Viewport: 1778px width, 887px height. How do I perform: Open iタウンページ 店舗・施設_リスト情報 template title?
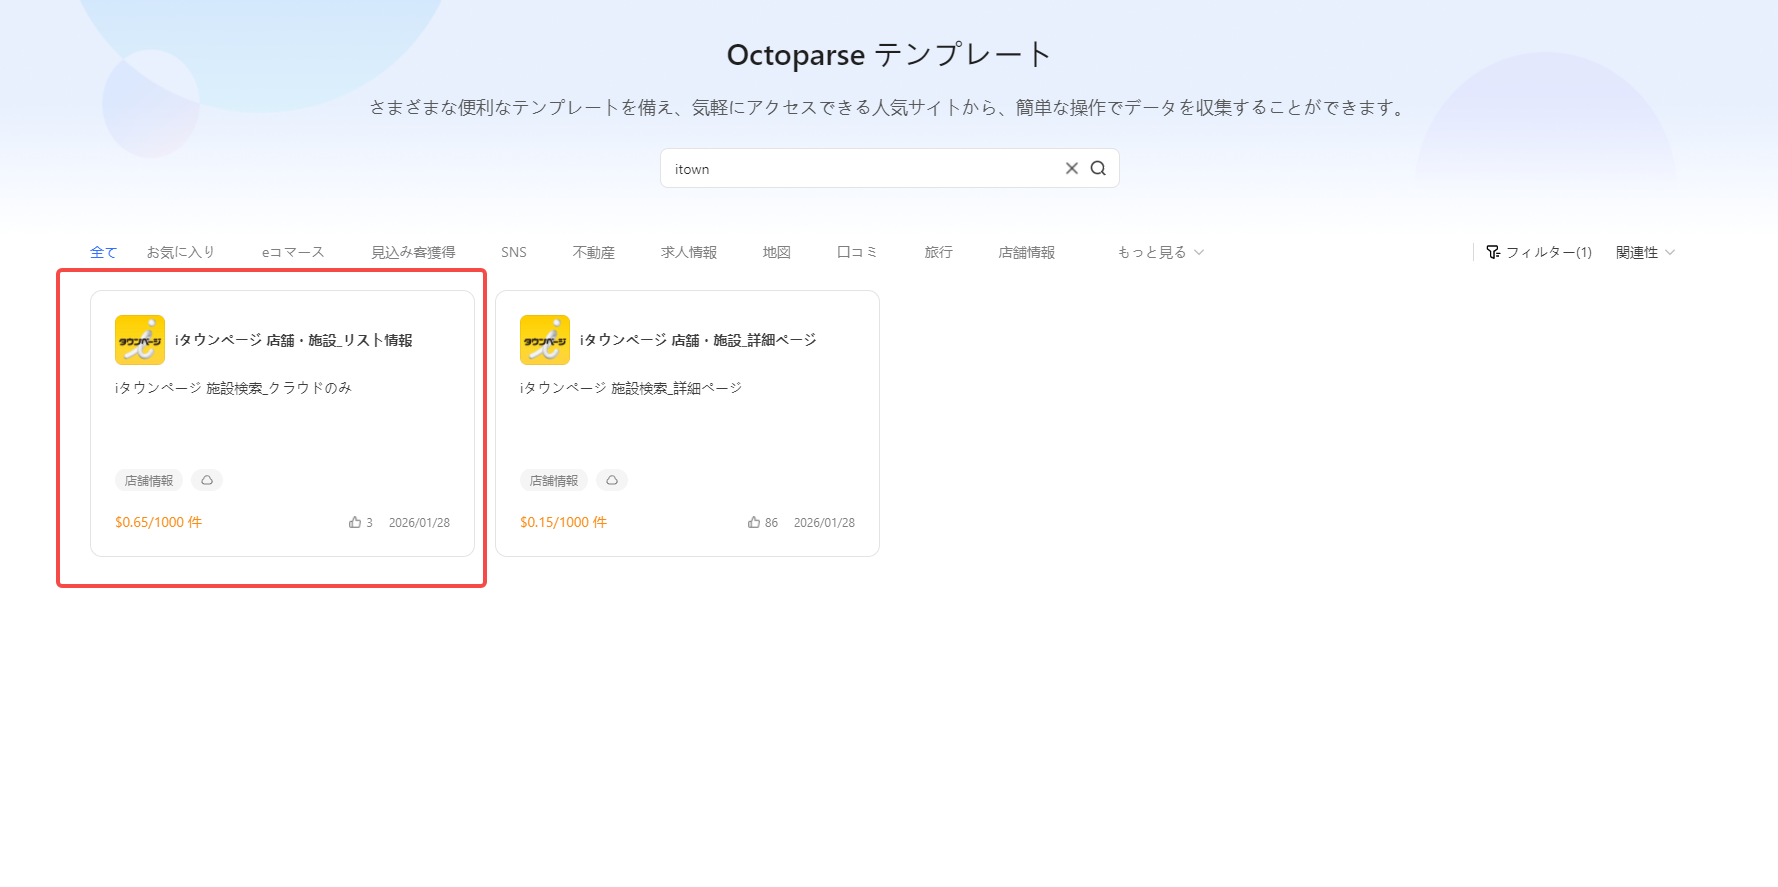(293, 340)
